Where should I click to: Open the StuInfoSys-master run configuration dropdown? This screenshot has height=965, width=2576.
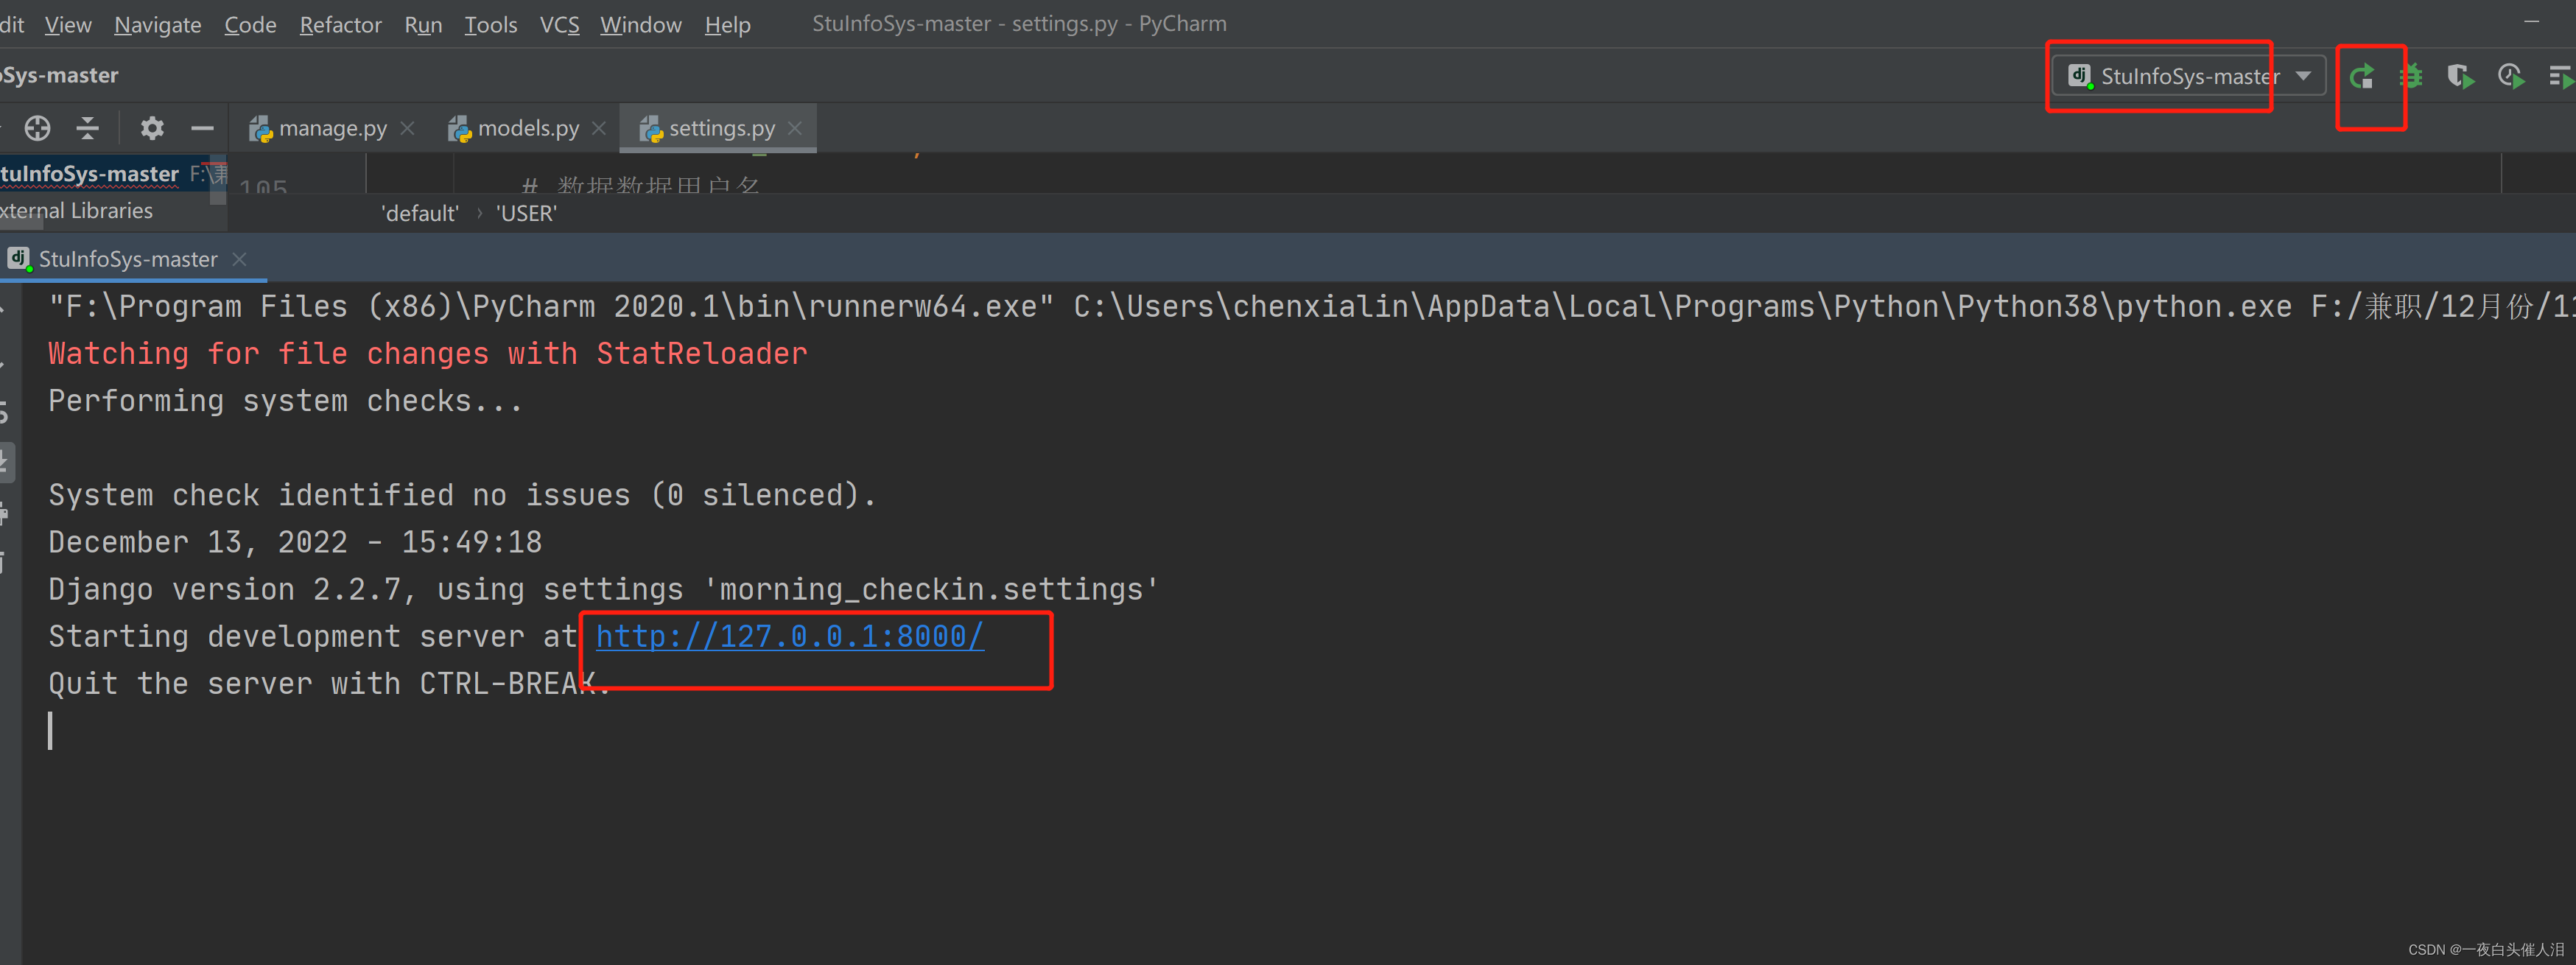(2190, 76)
